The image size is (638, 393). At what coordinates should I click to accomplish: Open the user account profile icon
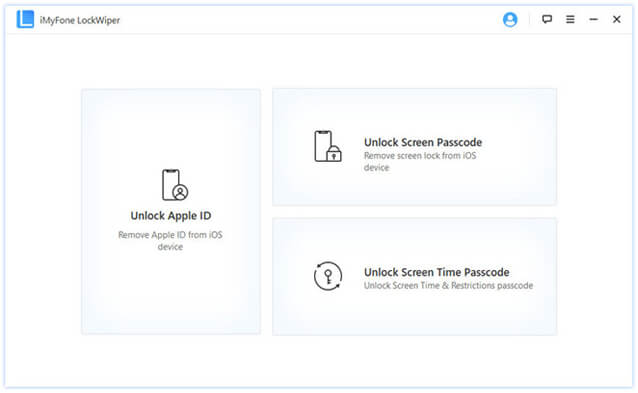[x=510, y=19]
